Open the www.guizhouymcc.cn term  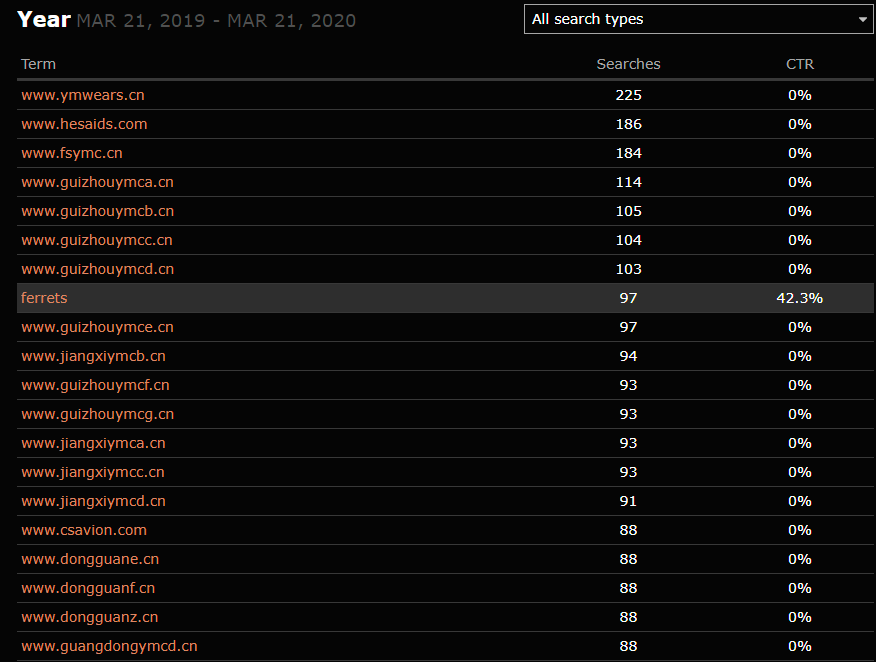click(97, 240)
